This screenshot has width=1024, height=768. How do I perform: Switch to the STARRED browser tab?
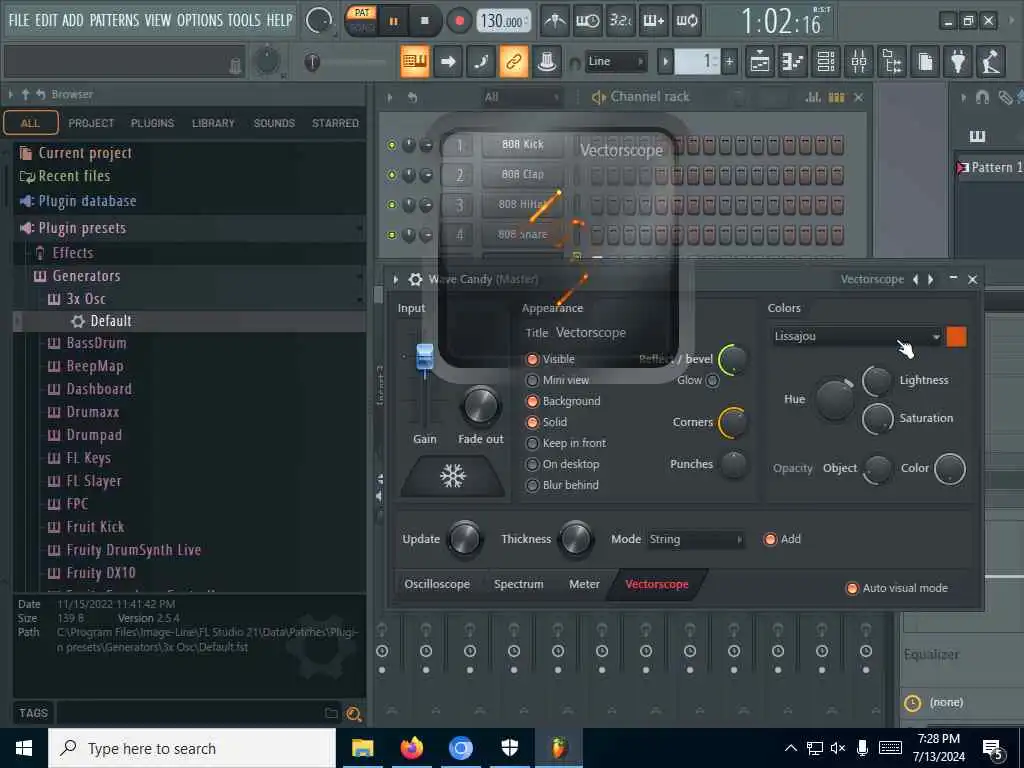(335, 123)
